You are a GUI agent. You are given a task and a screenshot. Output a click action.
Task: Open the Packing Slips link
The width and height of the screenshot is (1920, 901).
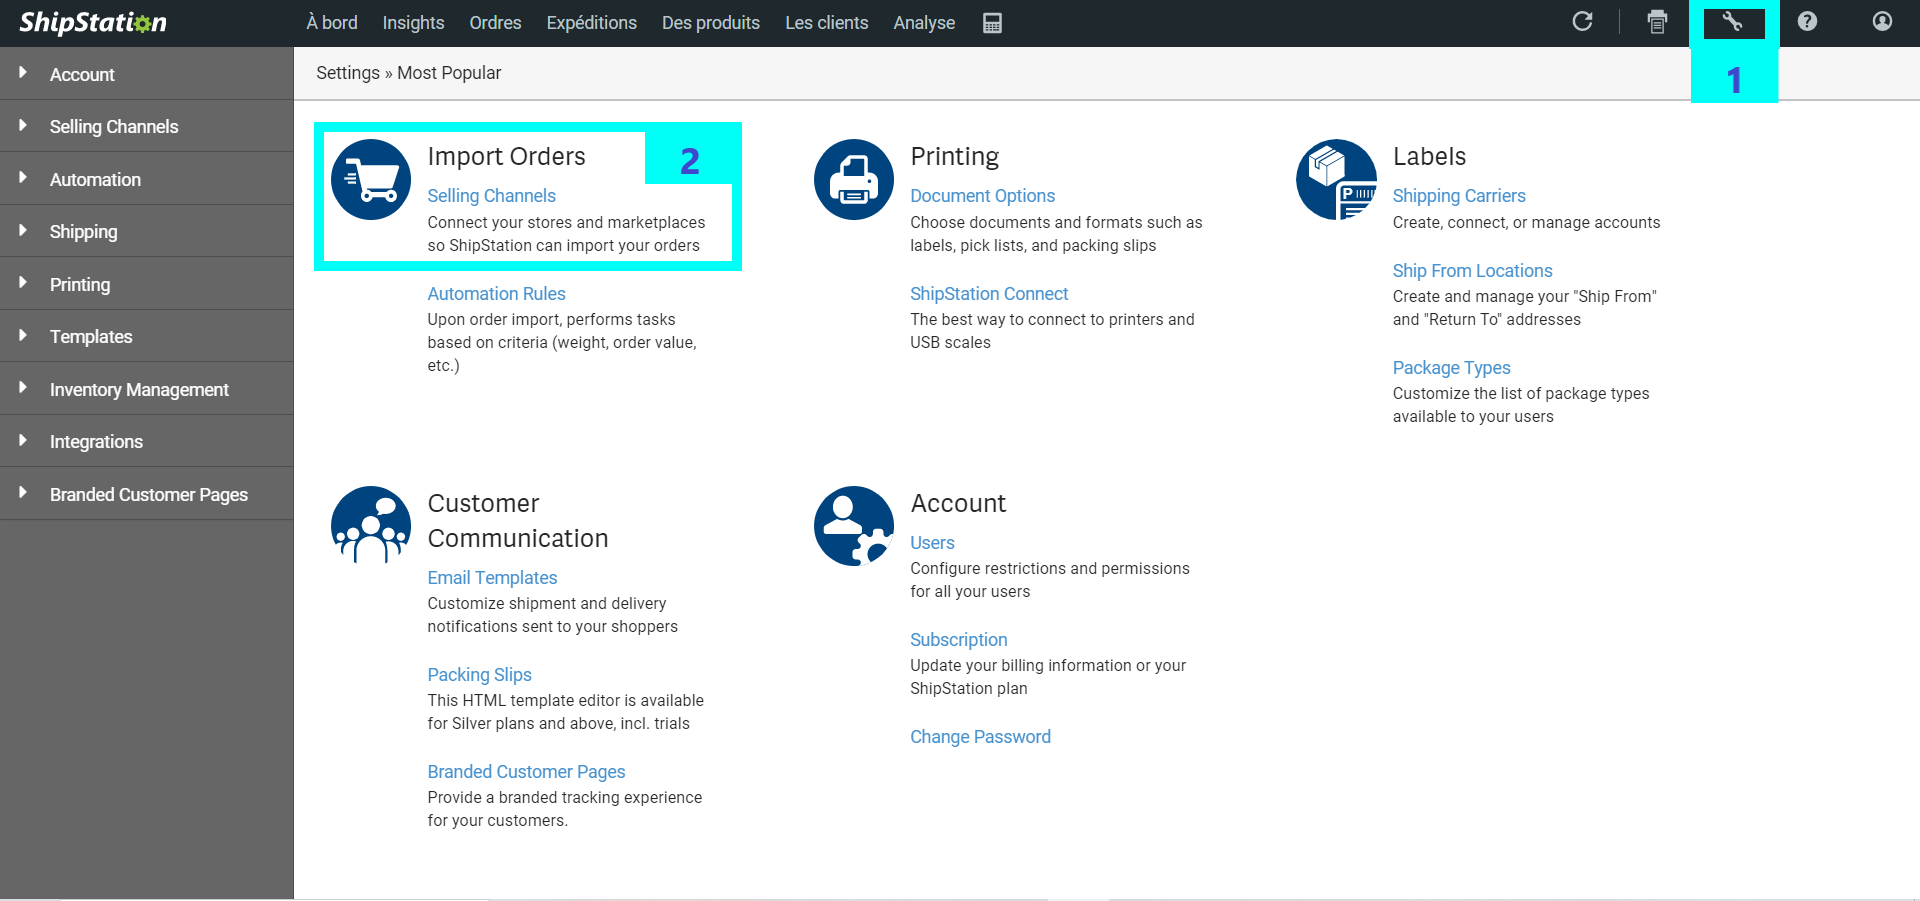coord(479,675)
